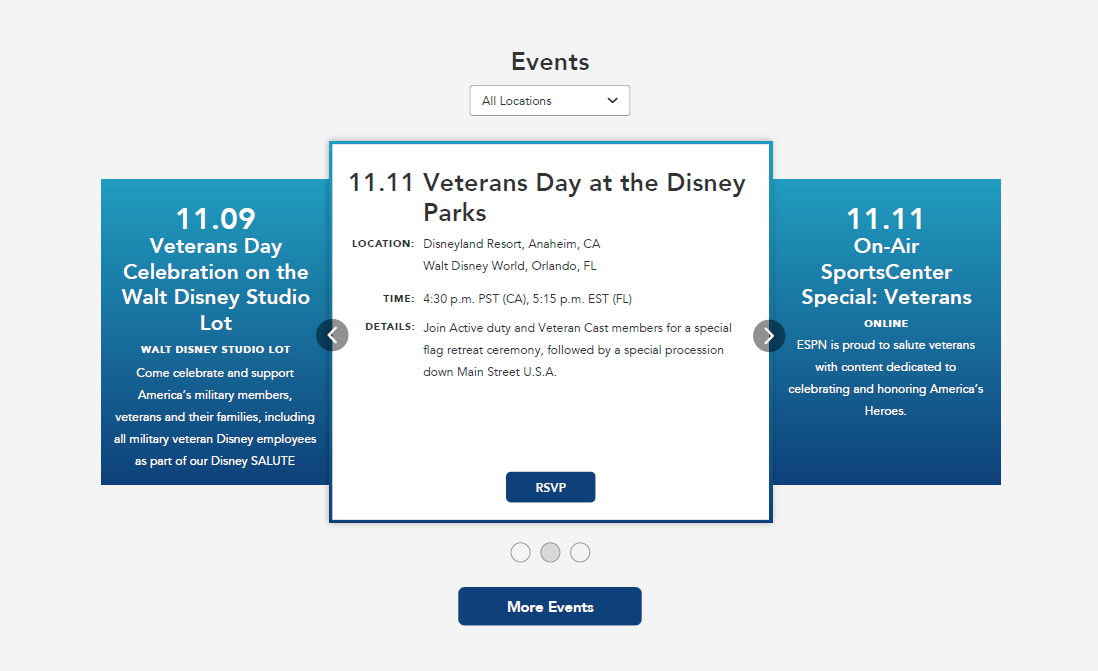Click the More Events button
The image size is (1098, 671).
tap(549, 606)
